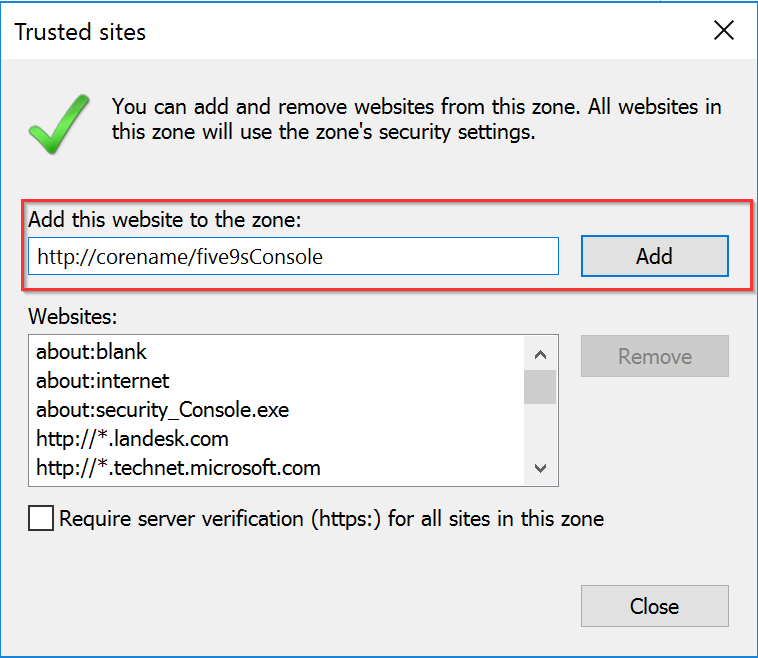758x658 pixels.
Task: Click the Websites list scroll down arrow
Action: point(540,467)
